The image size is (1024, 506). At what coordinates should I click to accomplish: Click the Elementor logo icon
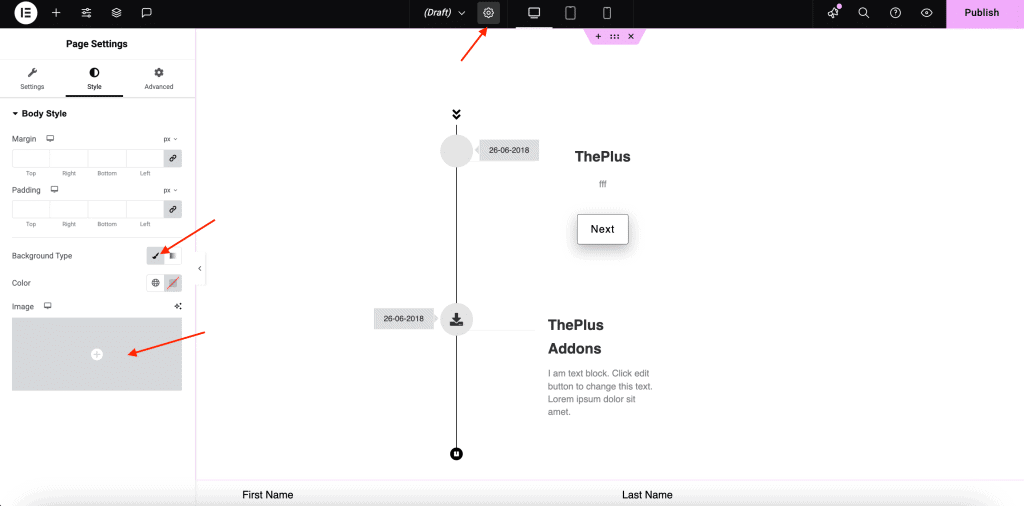26,13
